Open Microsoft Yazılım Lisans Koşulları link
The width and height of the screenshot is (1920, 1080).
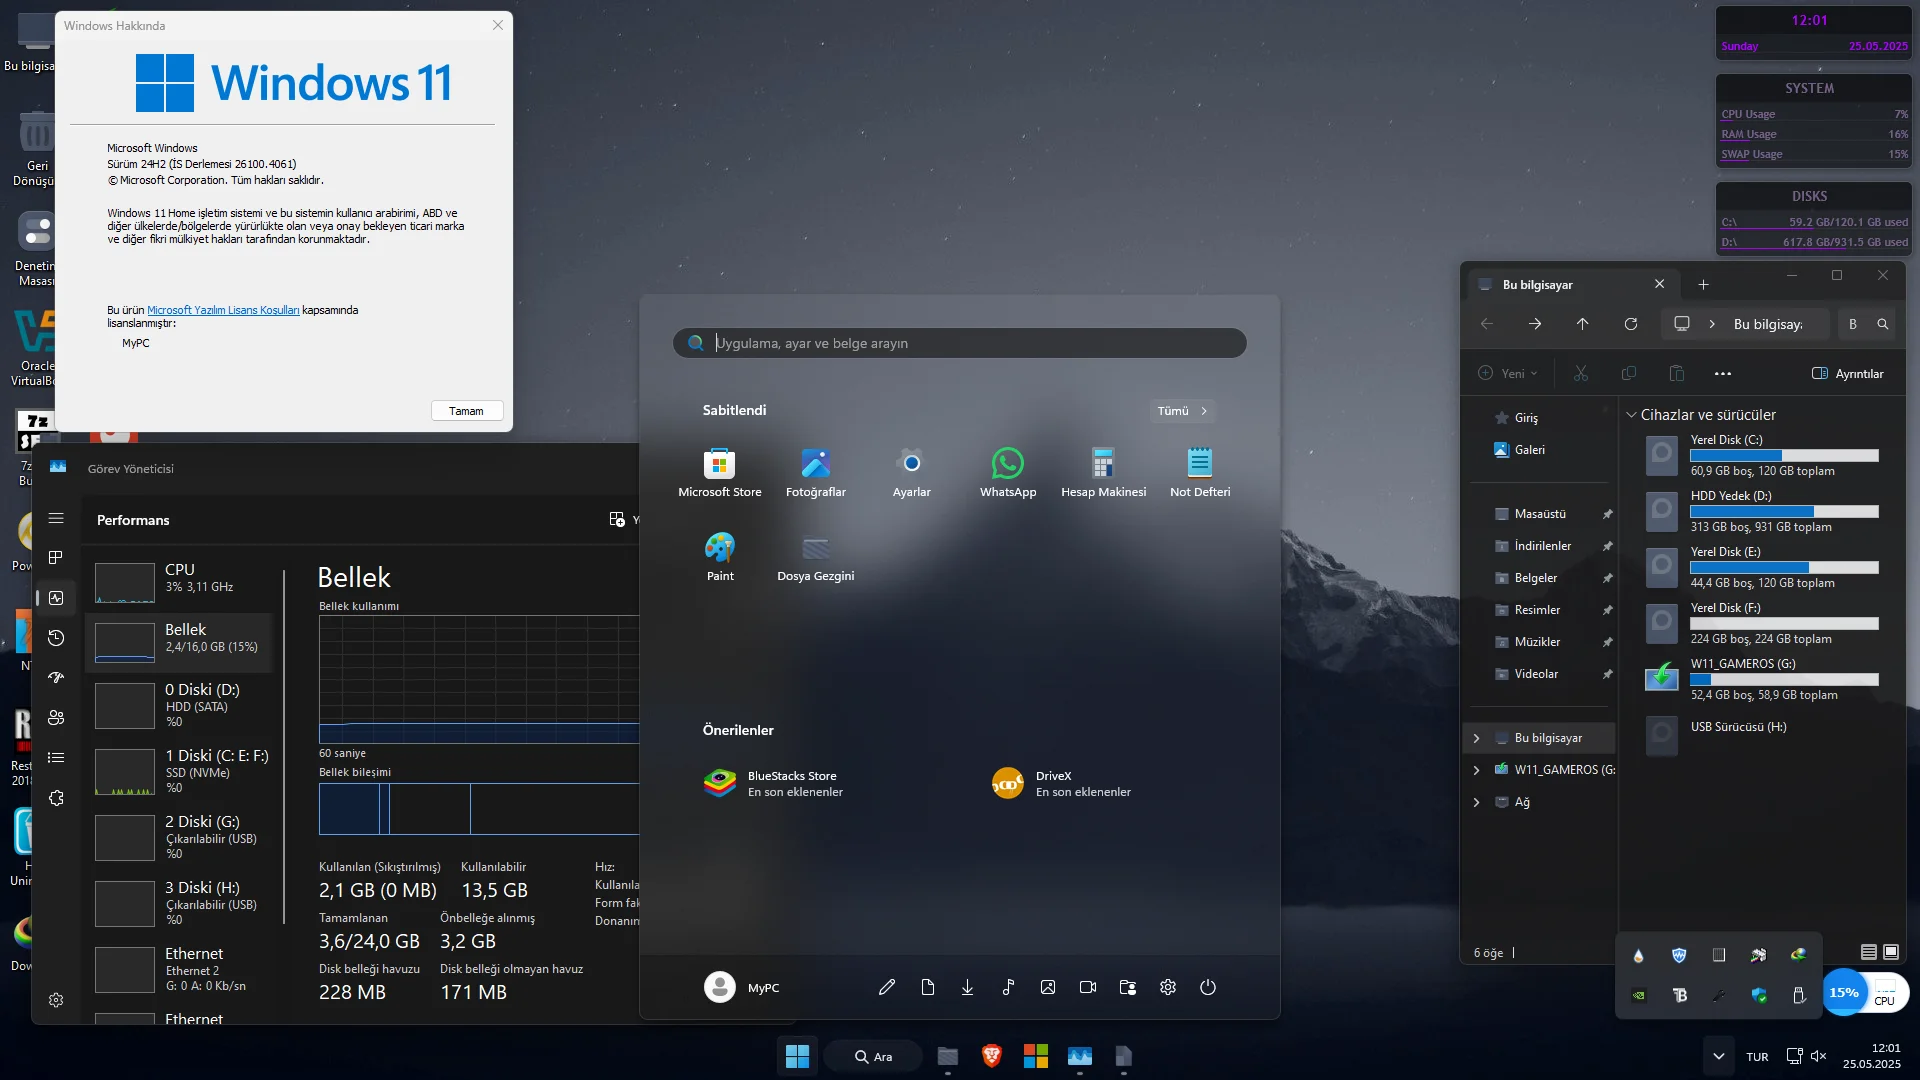click(223, 310)
